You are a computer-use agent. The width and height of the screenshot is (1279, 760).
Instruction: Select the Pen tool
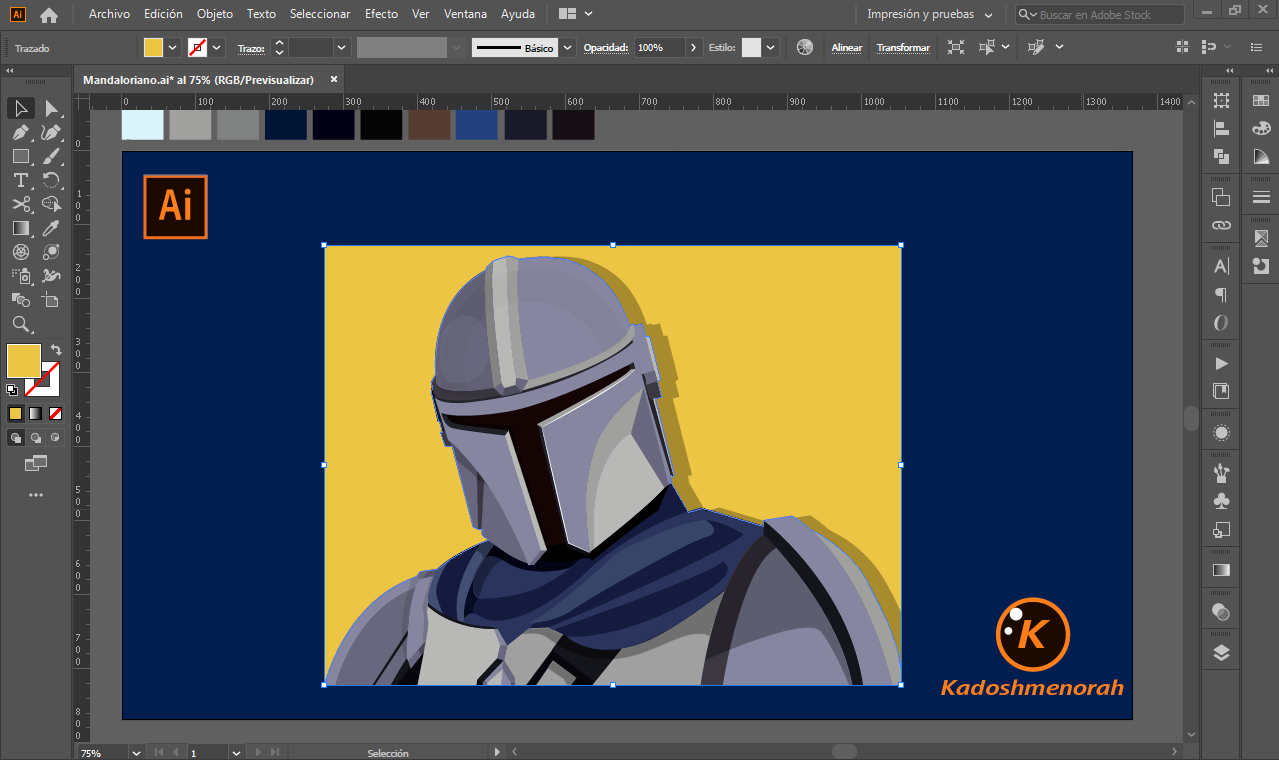tap(21, 133)
